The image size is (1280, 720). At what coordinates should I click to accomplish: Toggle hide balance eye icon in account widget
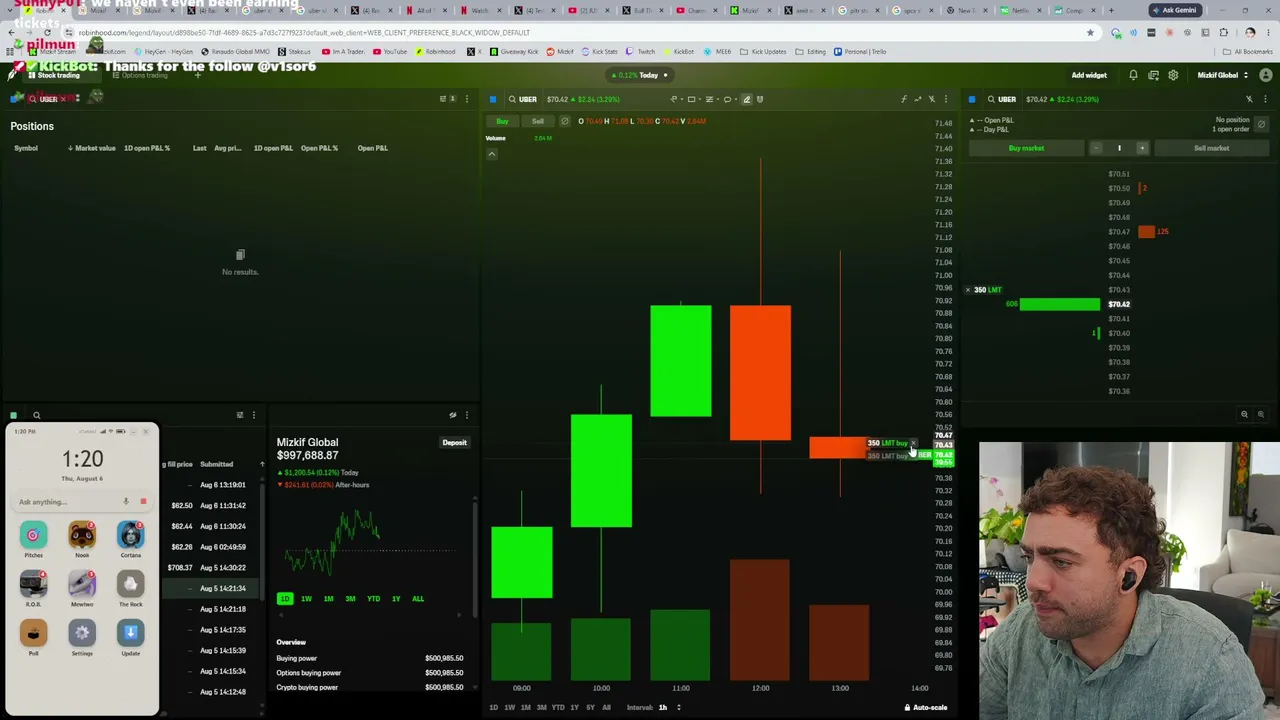[x=452, y=415]
